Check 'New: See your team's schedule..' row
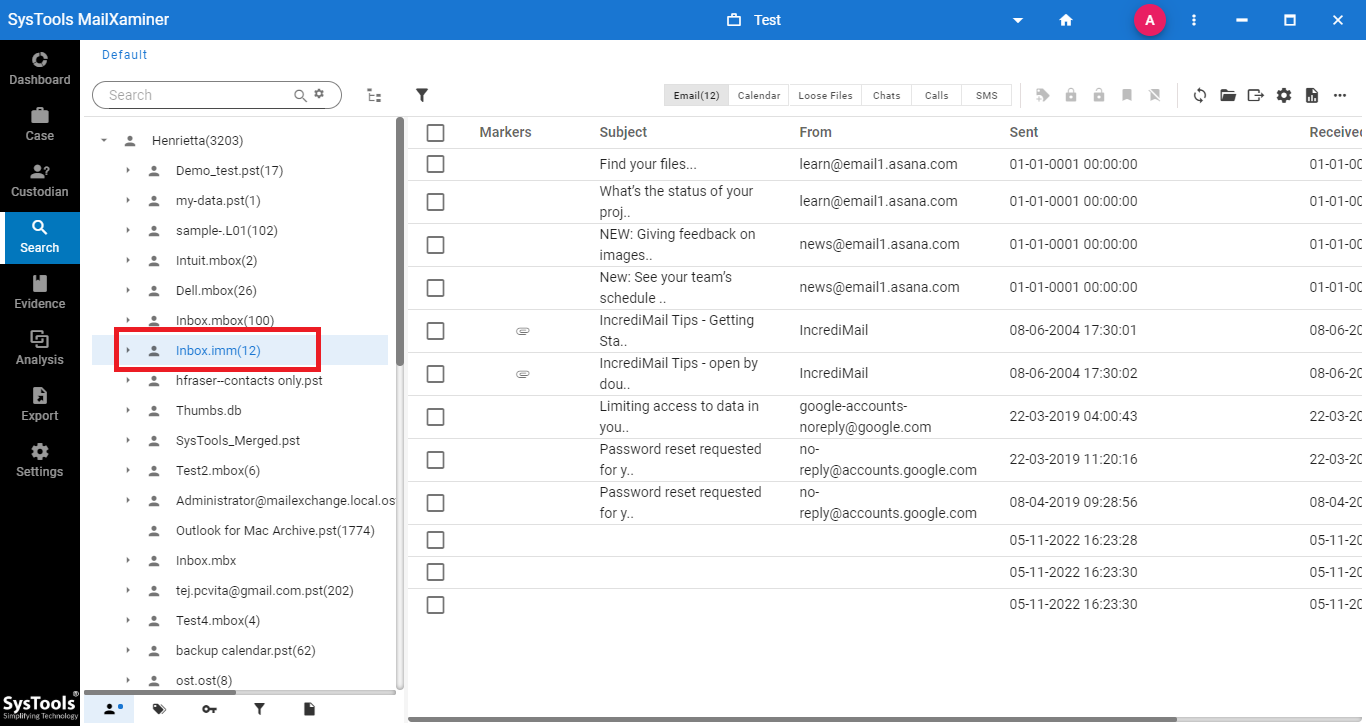This screenshot has width=1366, height=726. (435, 287)
